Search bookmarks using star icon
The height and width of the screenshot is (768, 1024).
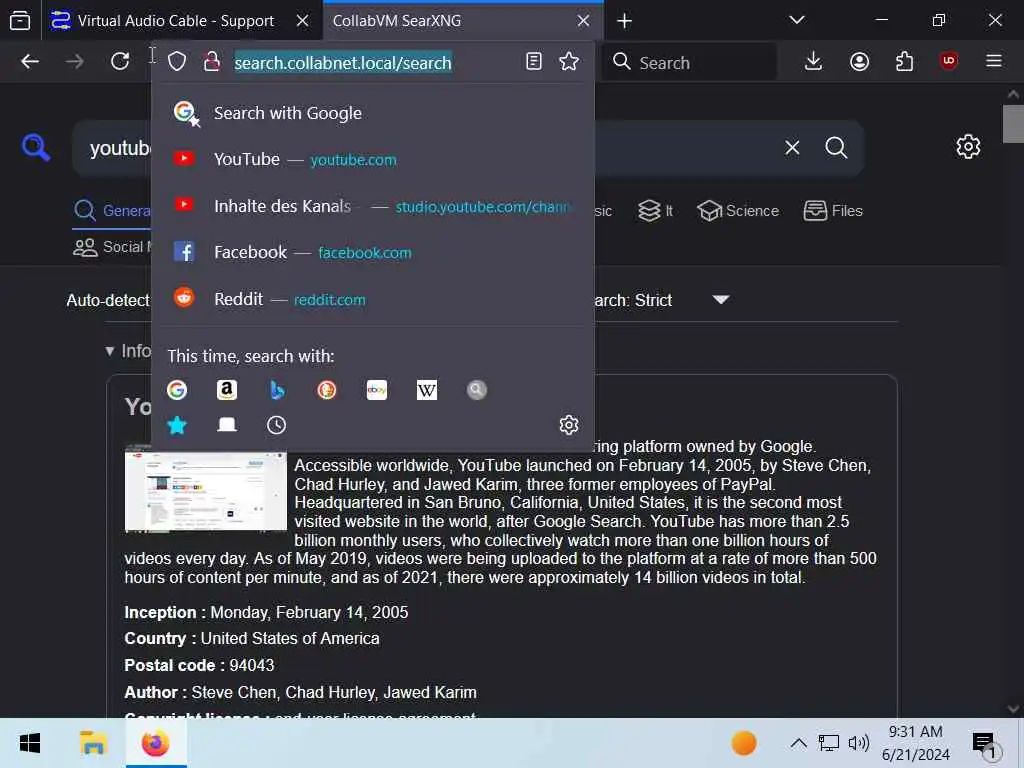[x=177, y=425]
